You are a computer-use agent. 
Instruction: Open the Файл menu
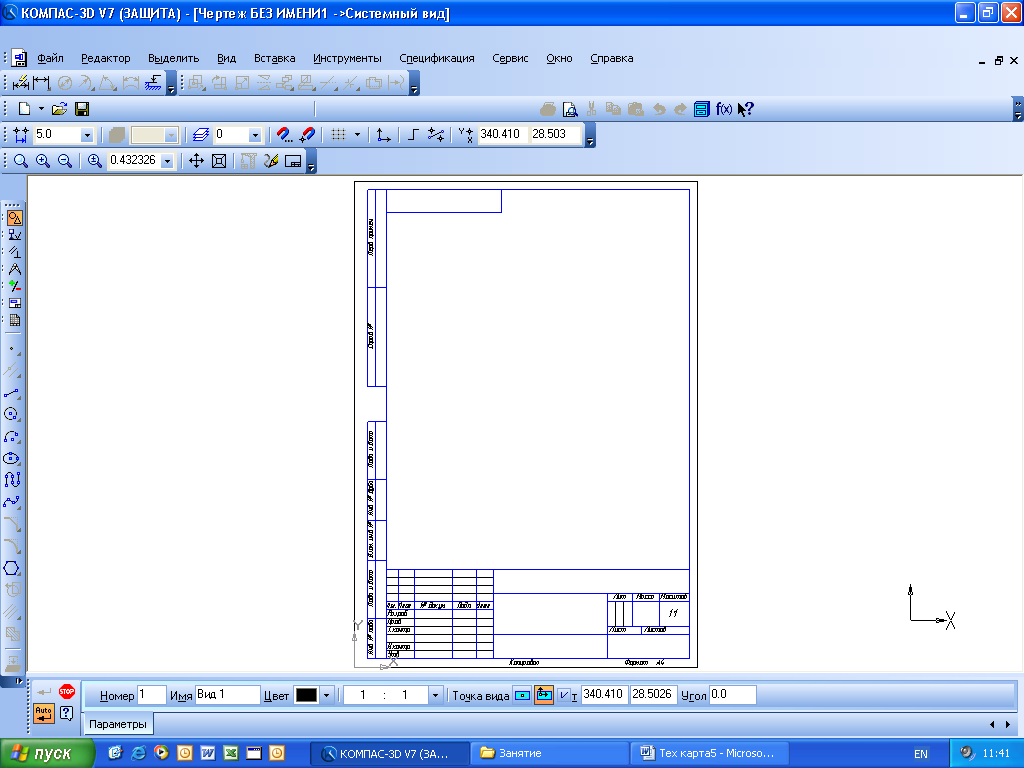[x=50, y=58]
